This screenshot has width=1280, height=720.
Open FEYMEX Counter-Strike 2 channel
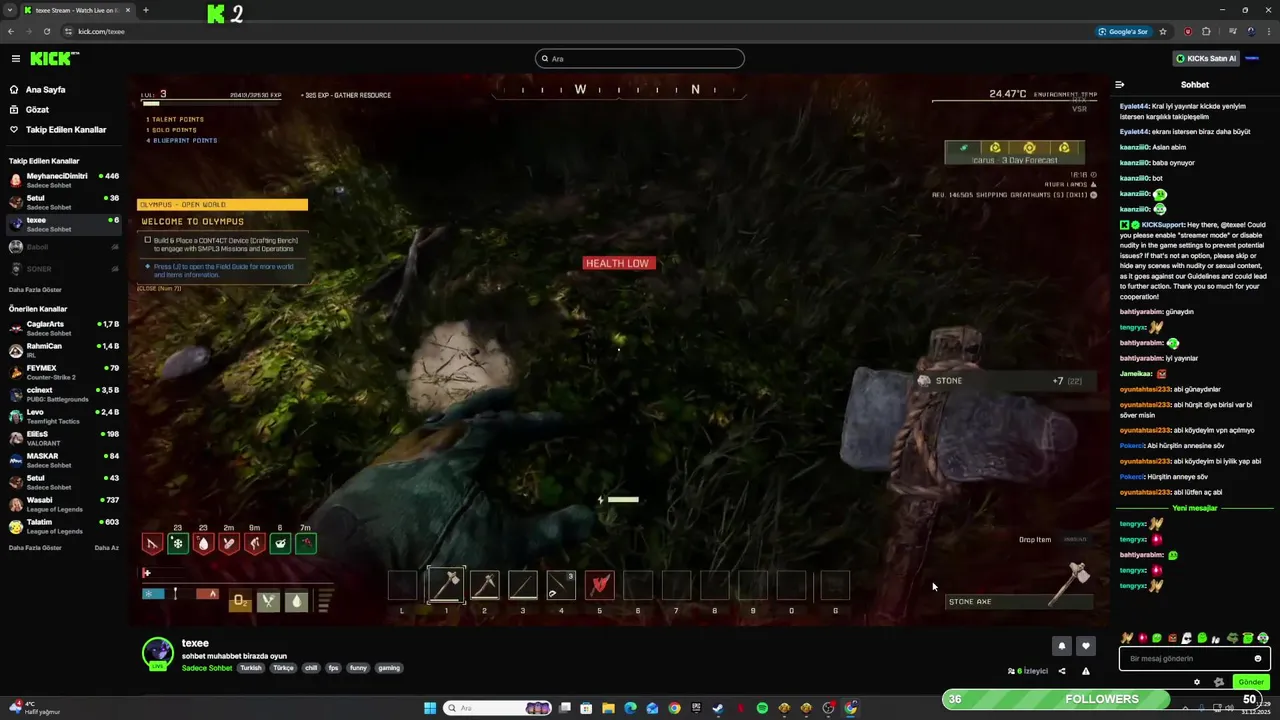(64, 372)
